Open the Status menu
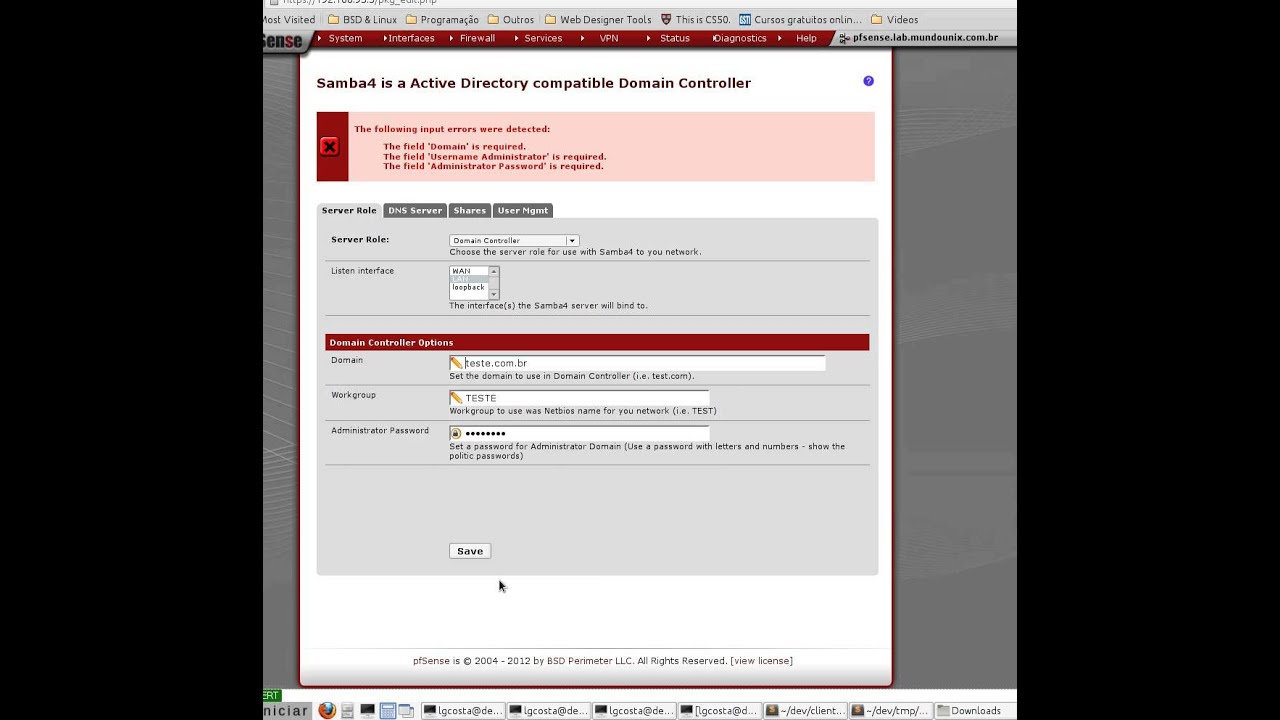Viewport: 1280px width, 720px height. click(674, 38)
